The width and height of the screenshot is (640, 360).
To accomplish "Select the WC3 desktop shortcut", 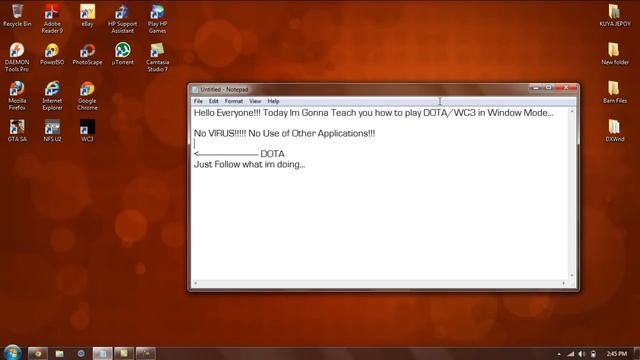I will [87, 130].
